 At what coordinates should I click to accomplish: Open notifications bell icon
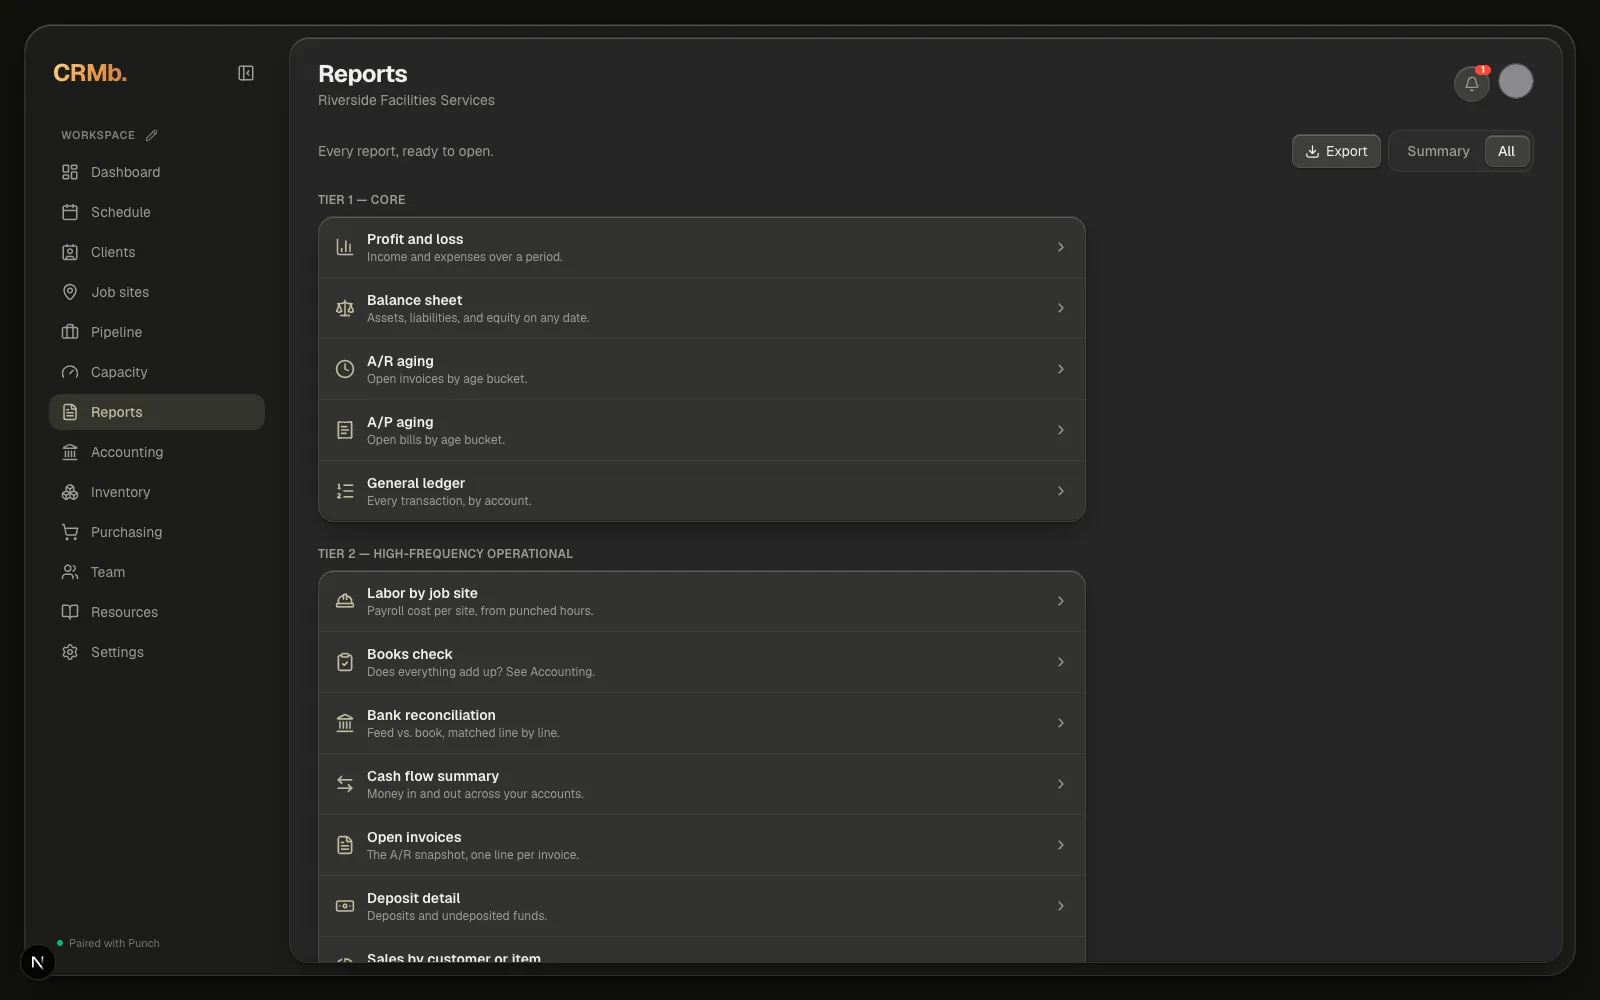click(1471, 83)
